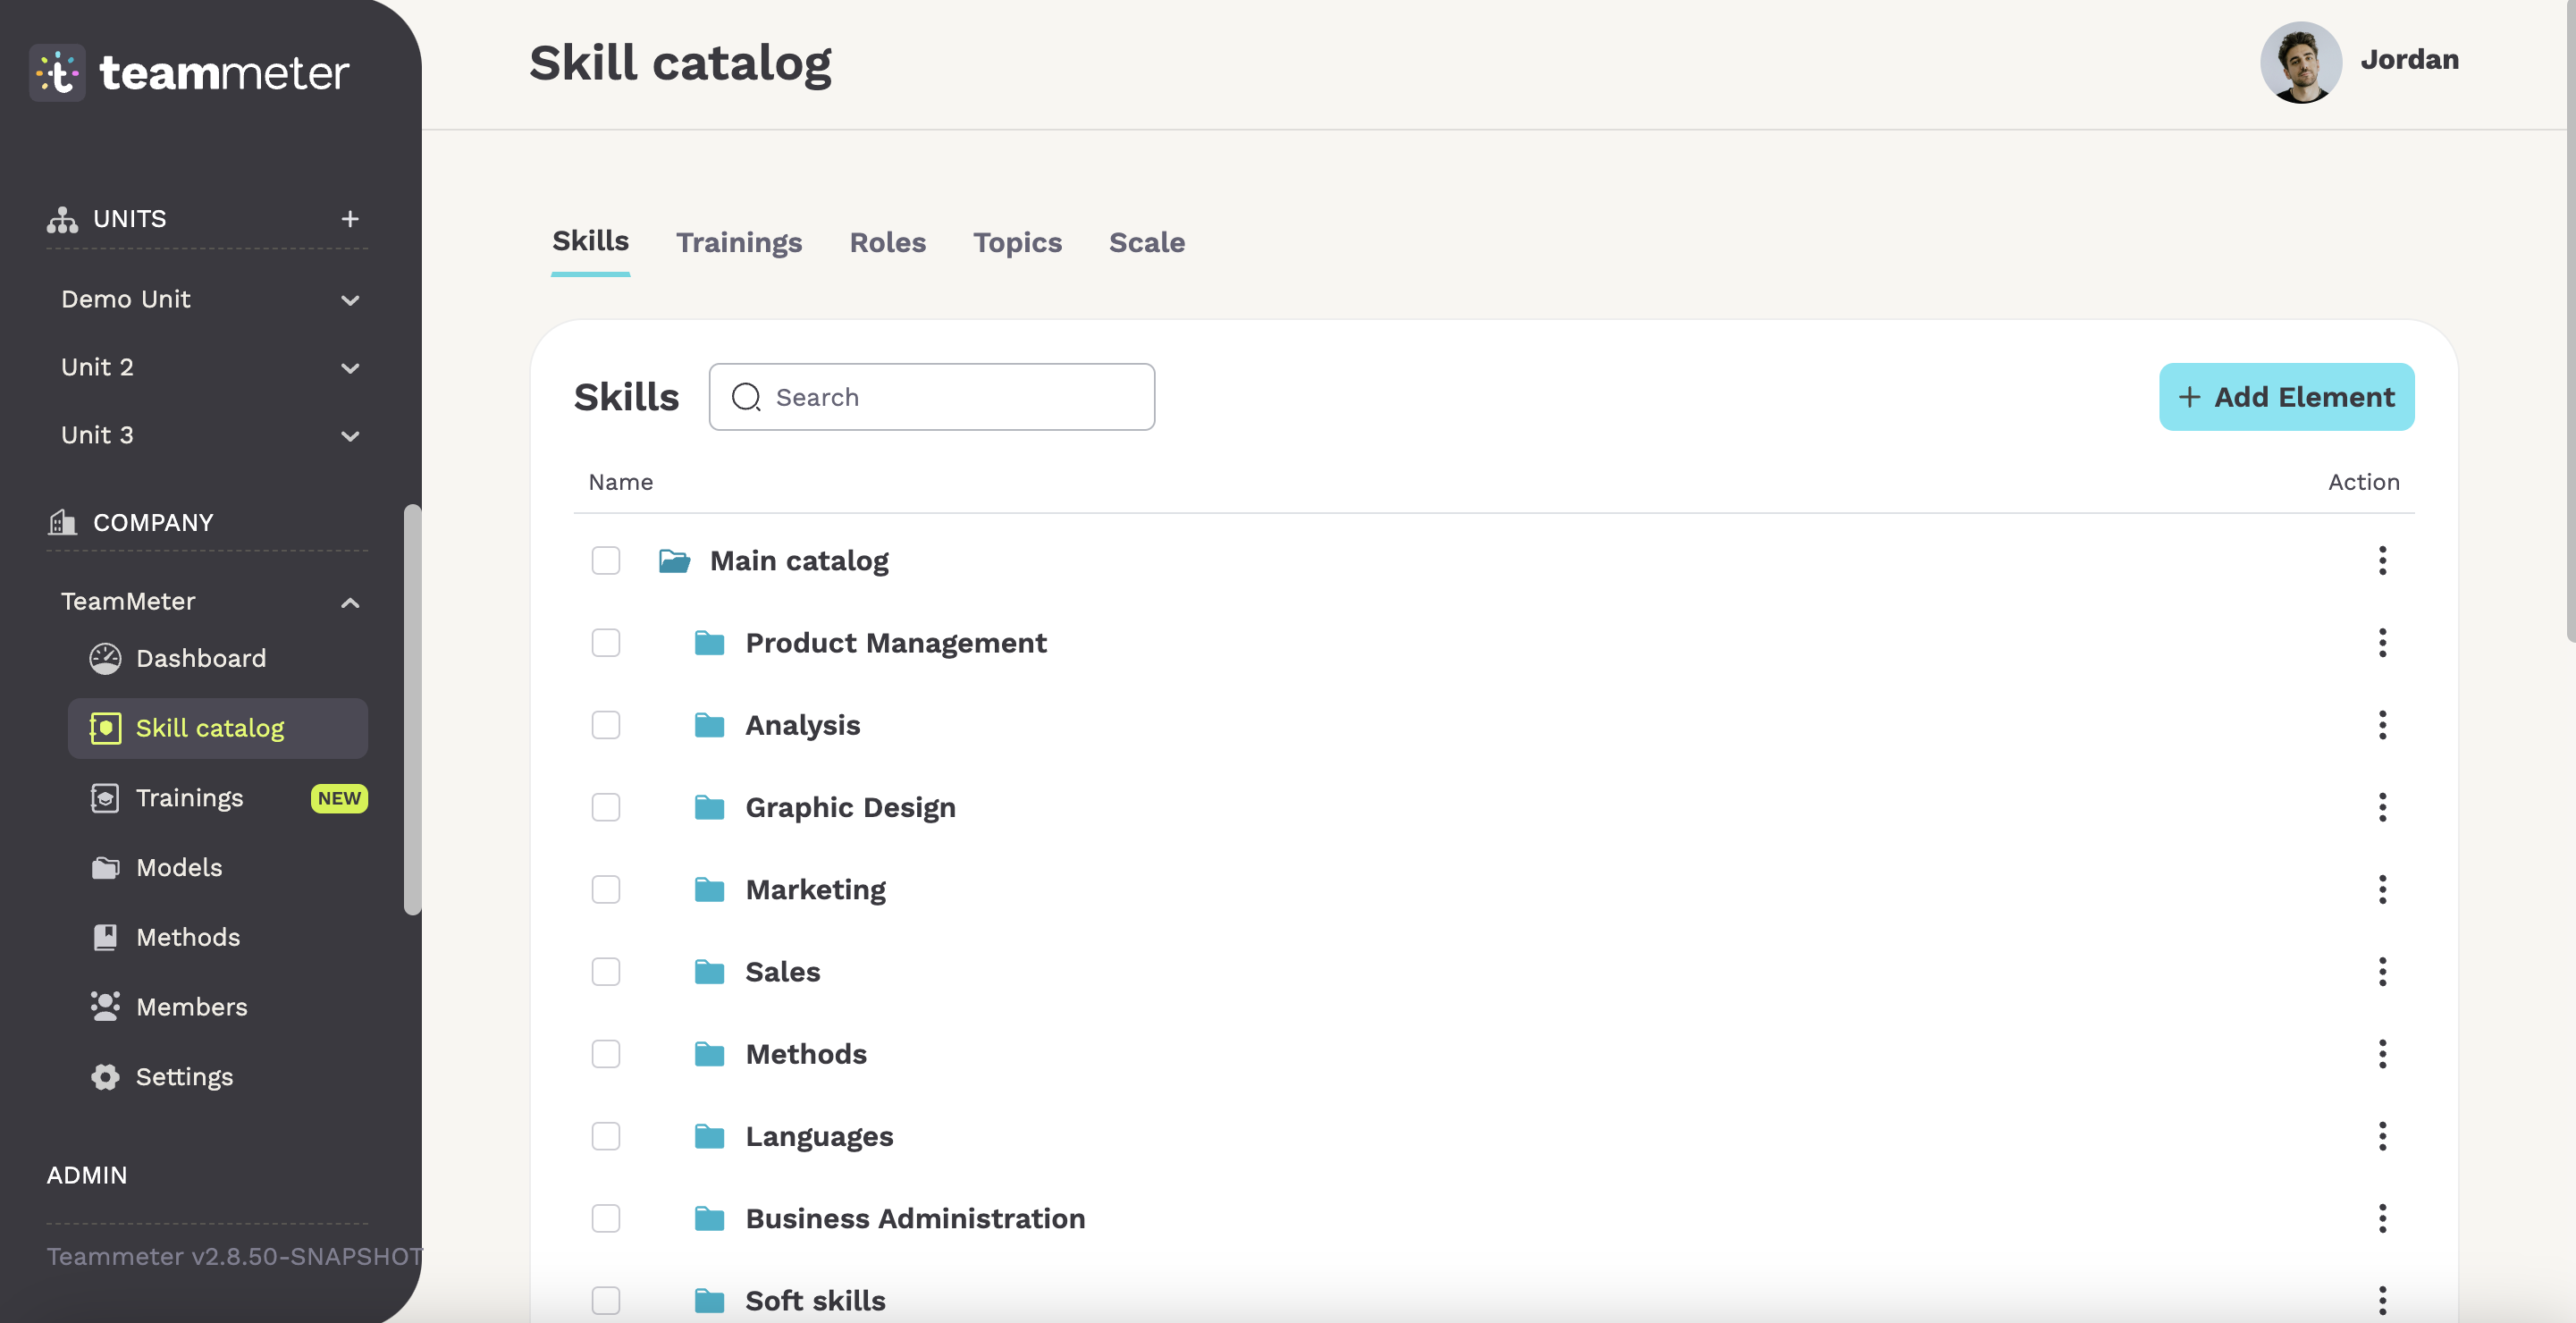Switch to the Trainings tab
The width and height of the screenshot is (2576, 1323).
(x=739, y=242)
